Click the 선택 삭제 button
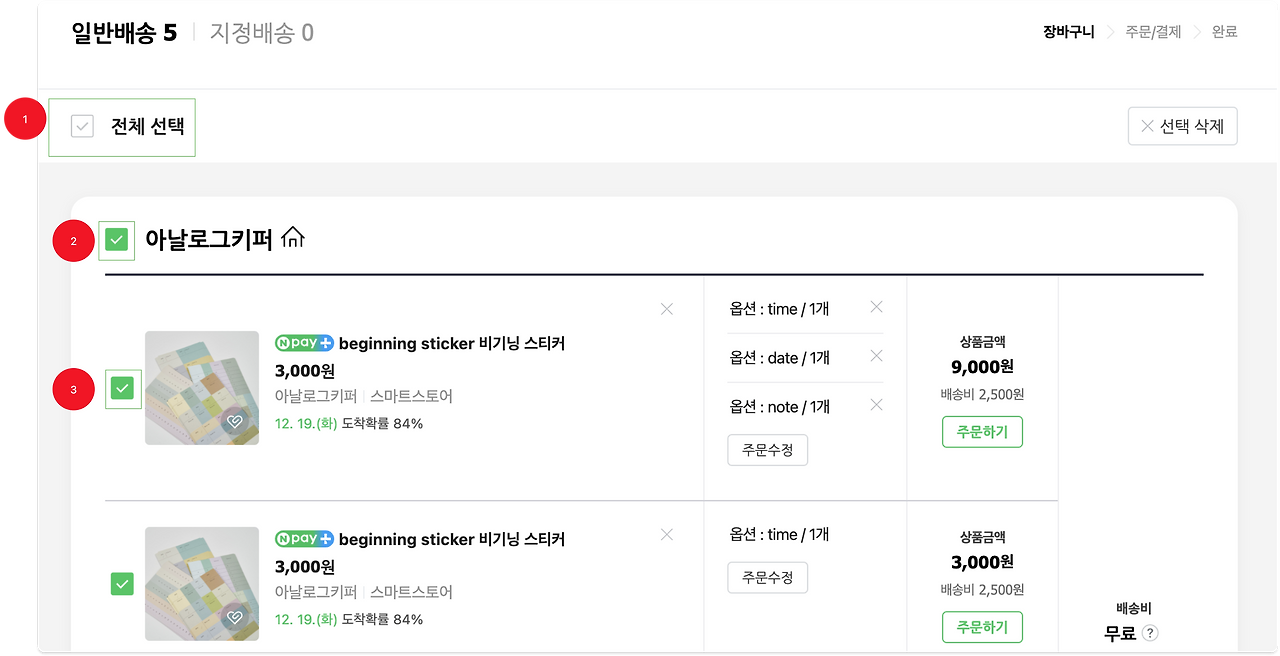 pyautogui.click(x=1182, y=127)
